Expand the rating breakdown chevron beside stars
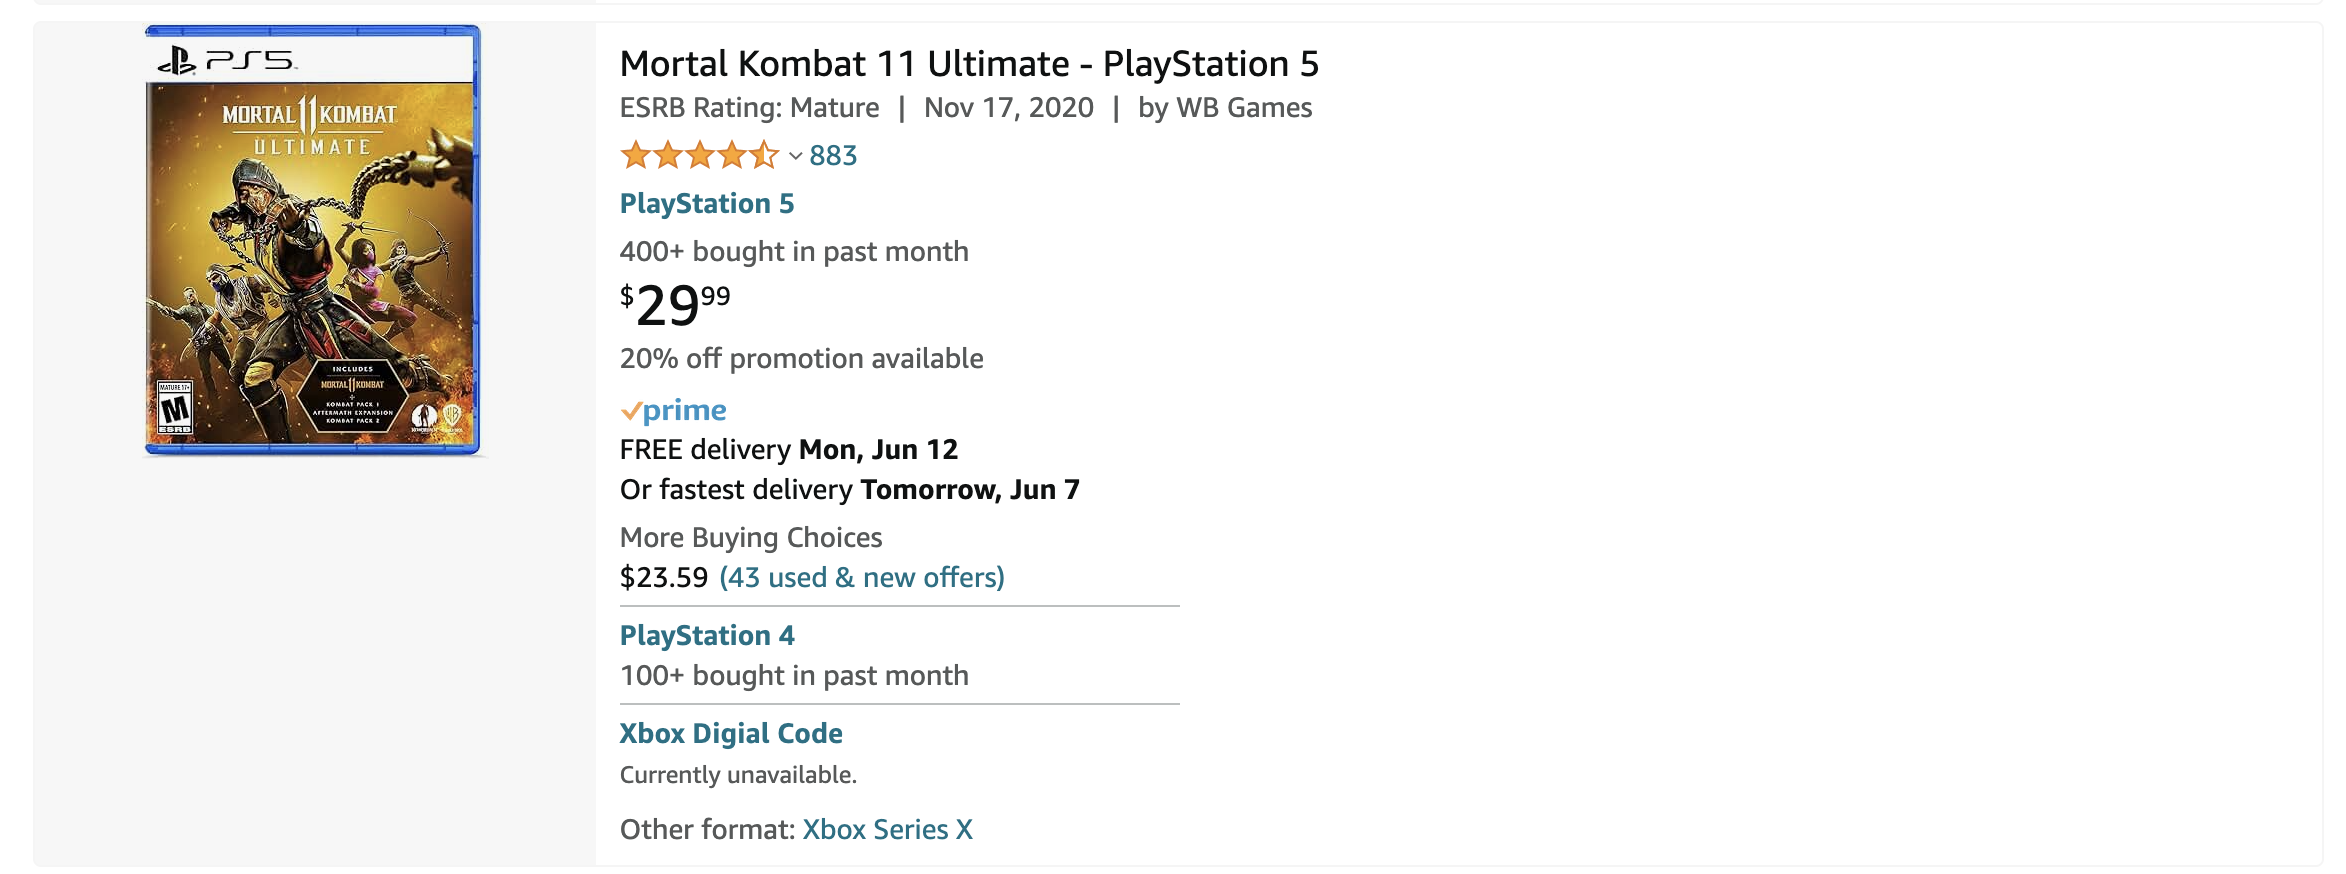The image size is (2346, 874). pos(795,156)
